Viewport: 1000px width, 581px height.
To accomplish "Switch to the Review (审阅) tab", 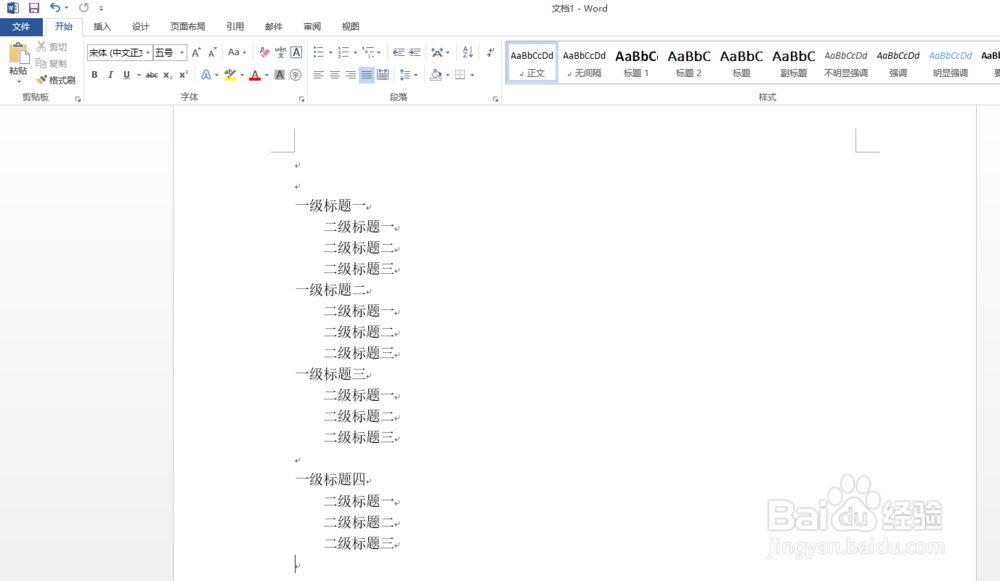I will tap(312, 27).
